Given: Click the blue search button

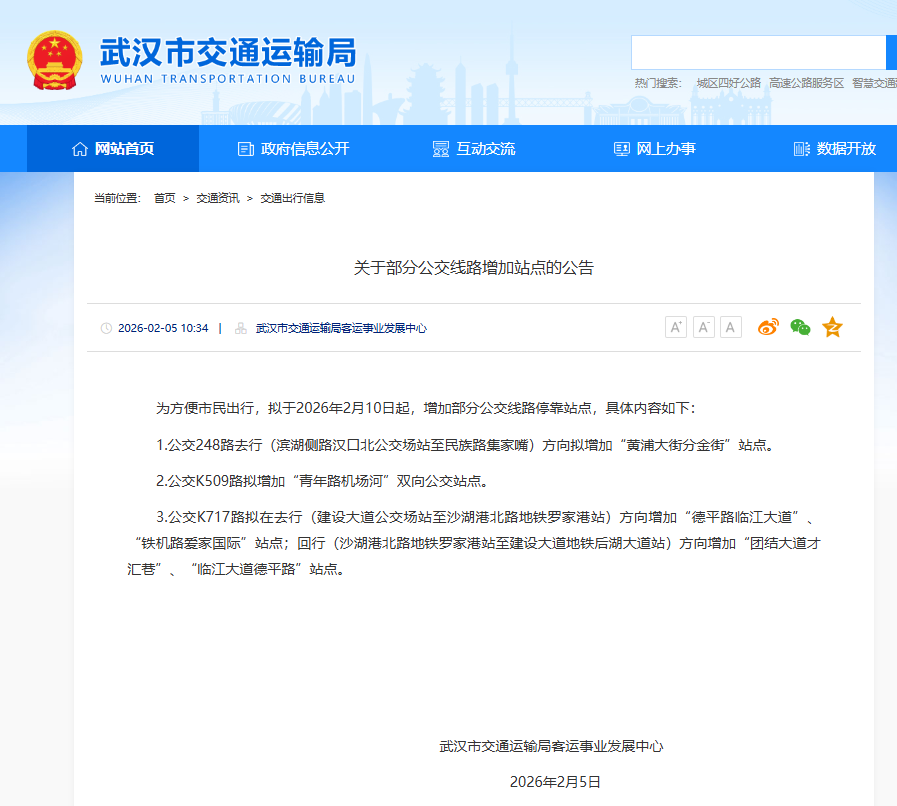Looking at the screenshot, I should point(890,50).
